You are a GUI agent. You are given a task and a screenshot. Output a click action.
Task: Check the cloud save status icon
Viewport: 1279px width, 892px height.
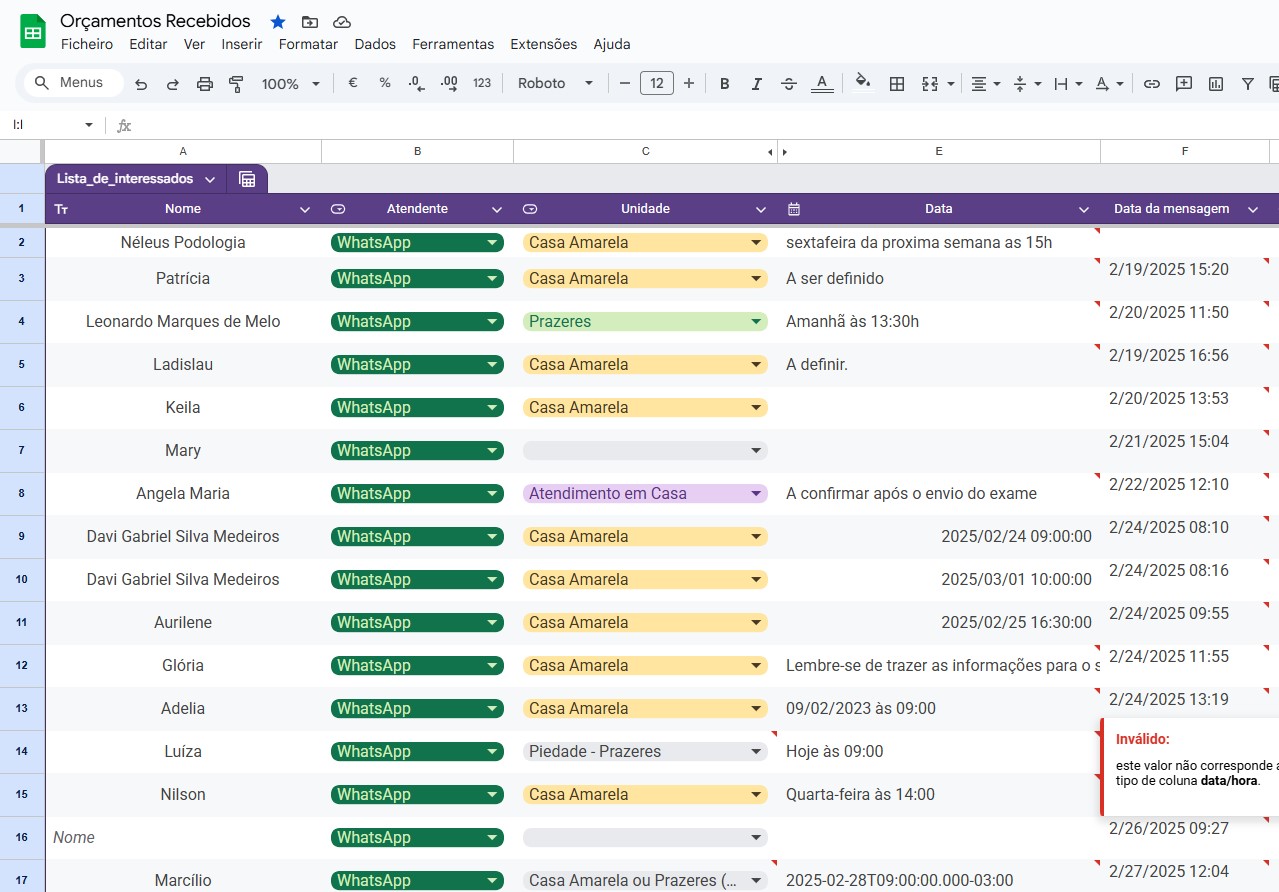(342, 22)
